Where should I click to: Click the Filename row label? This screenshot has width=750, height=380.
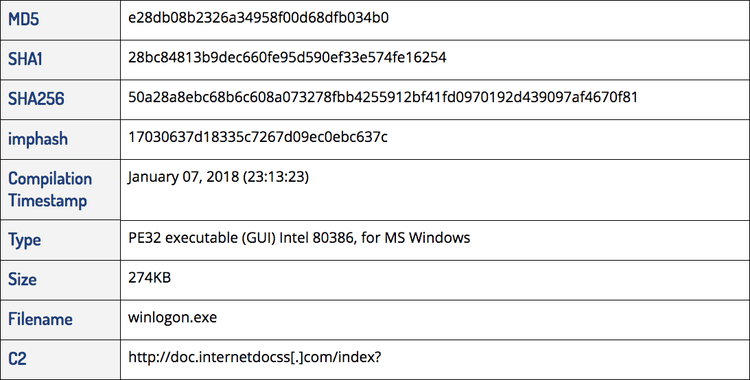click(40, 319)
